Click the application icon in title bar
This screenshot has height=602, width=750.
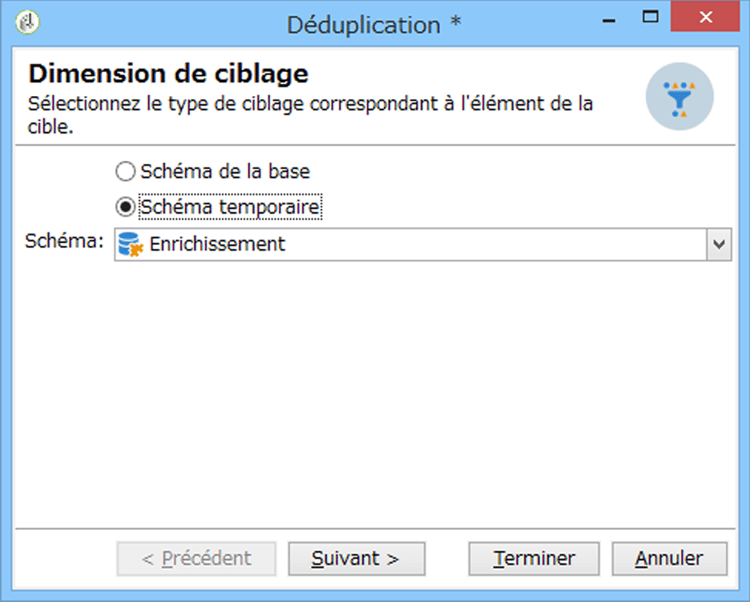pos(27,22)
